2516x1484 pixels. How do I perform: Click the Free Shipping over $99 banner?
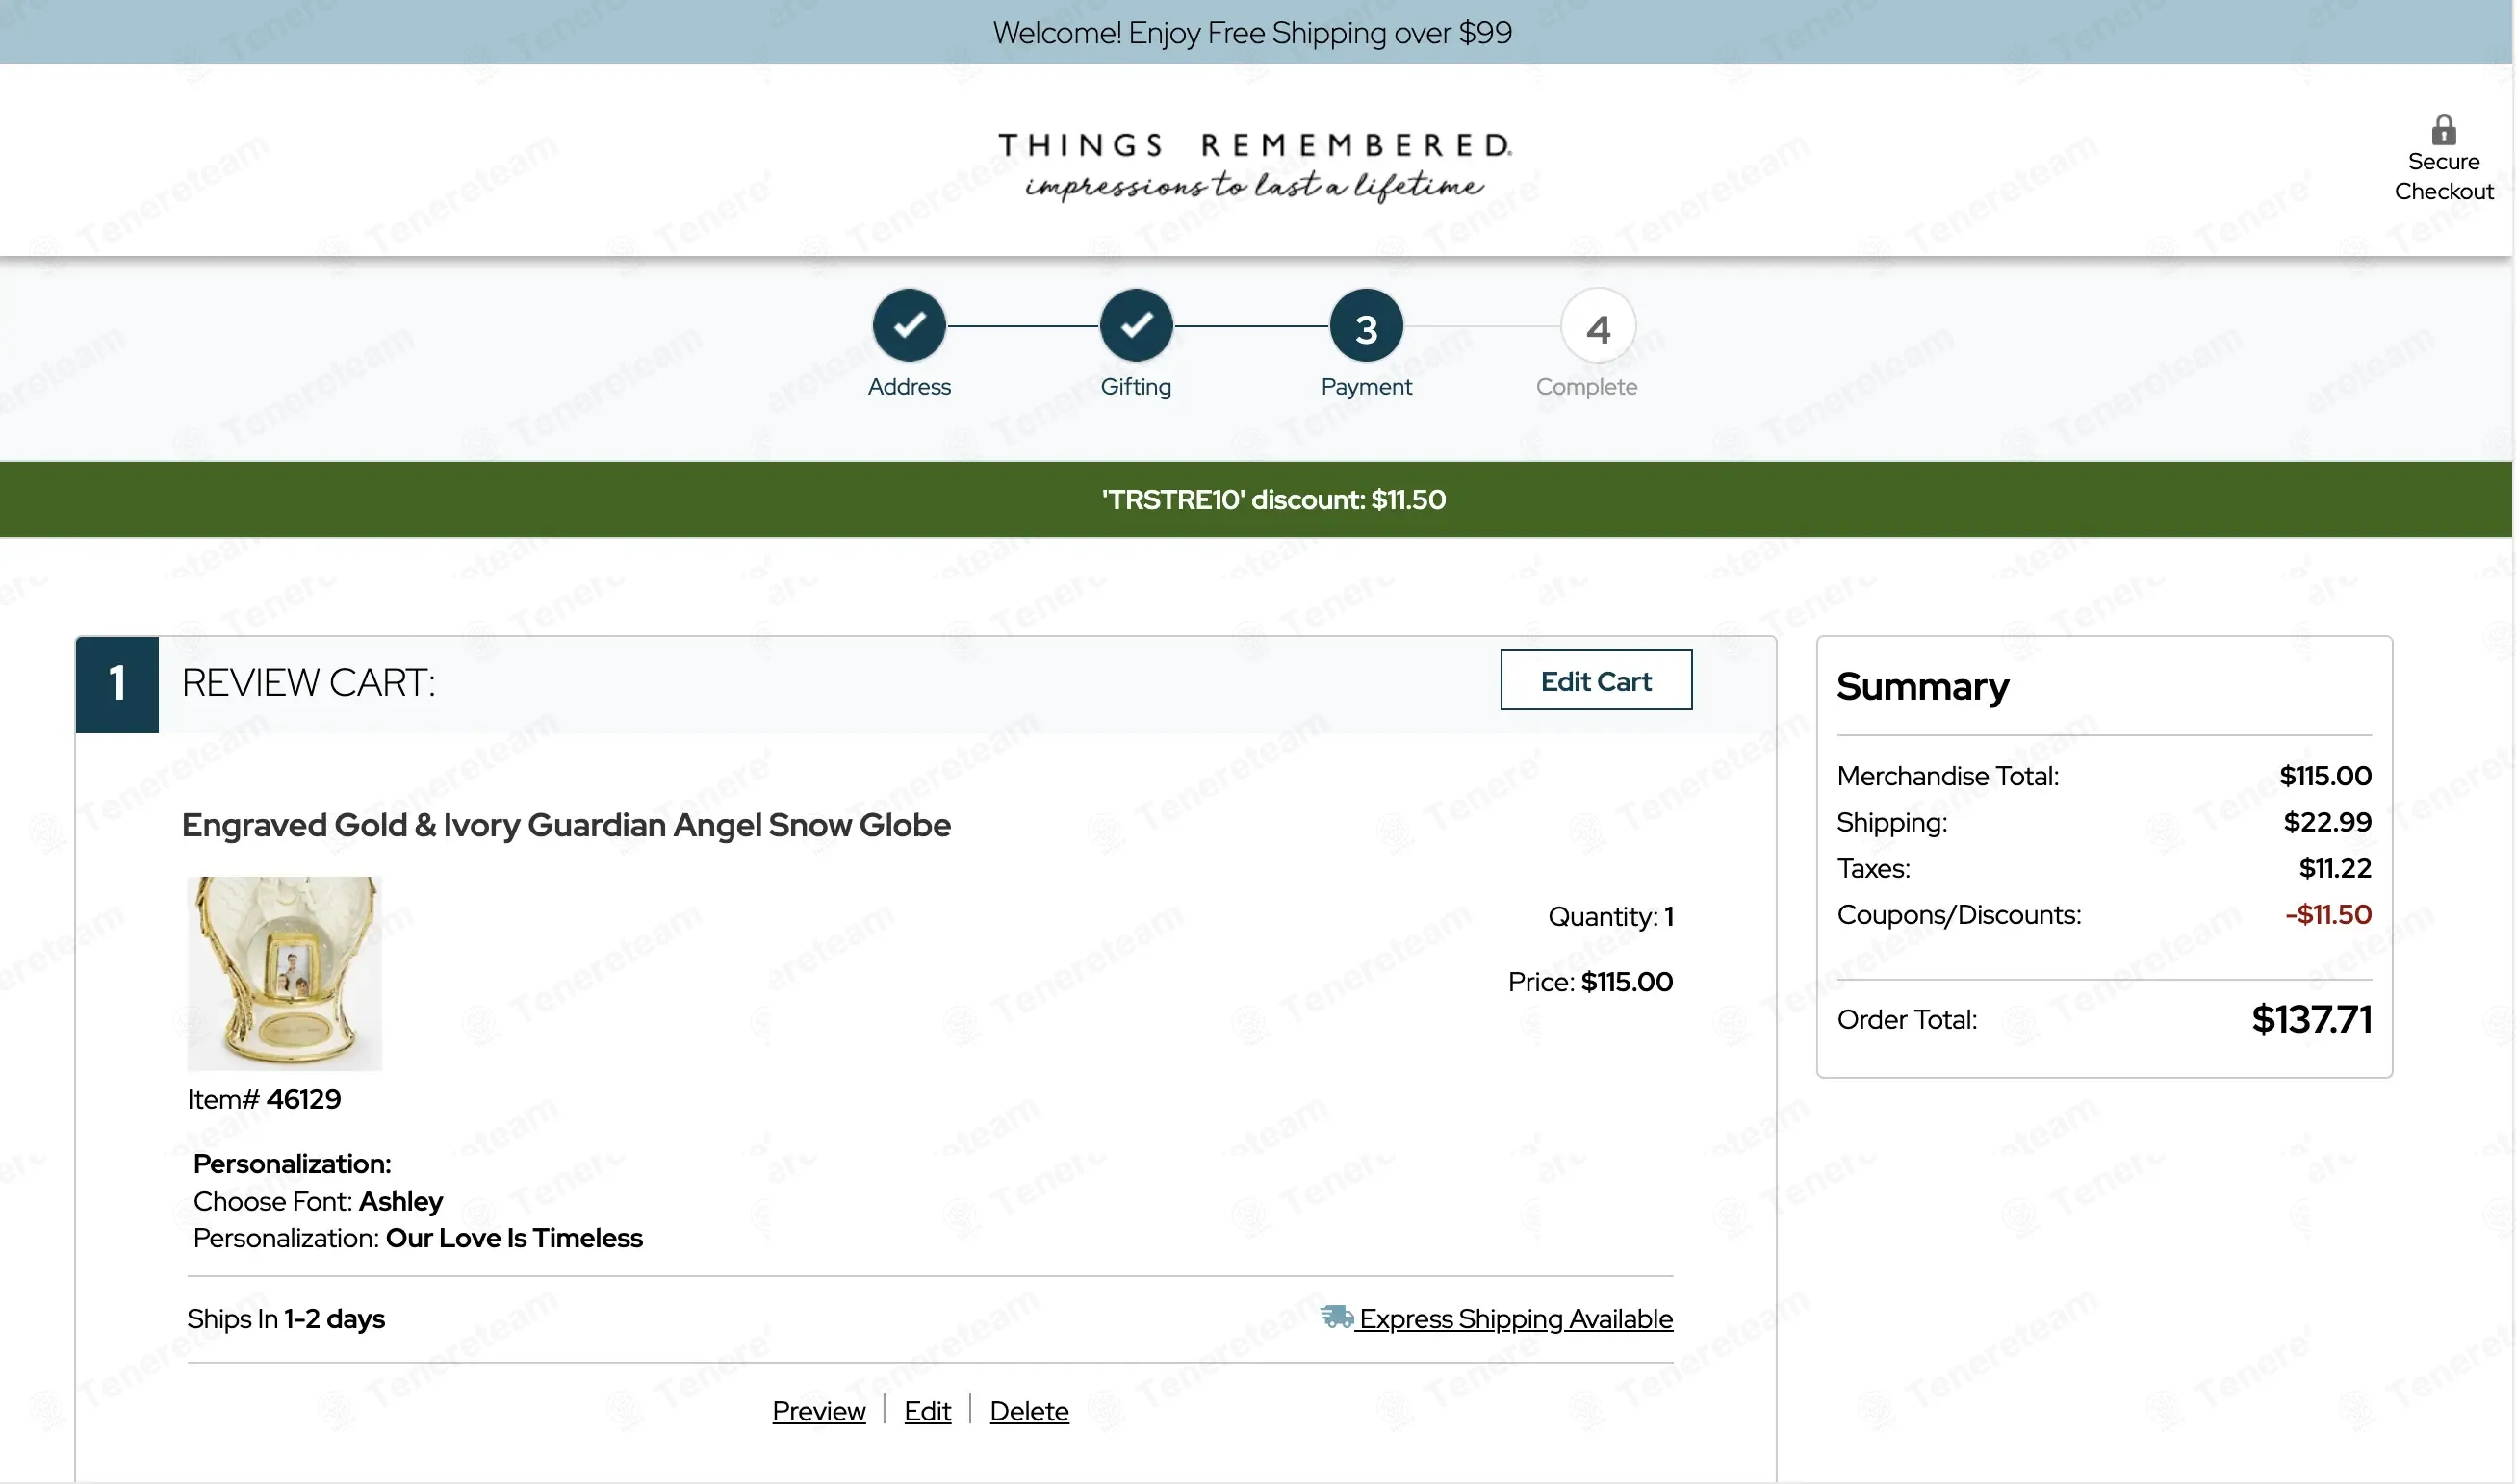[x=1256, y=32]
